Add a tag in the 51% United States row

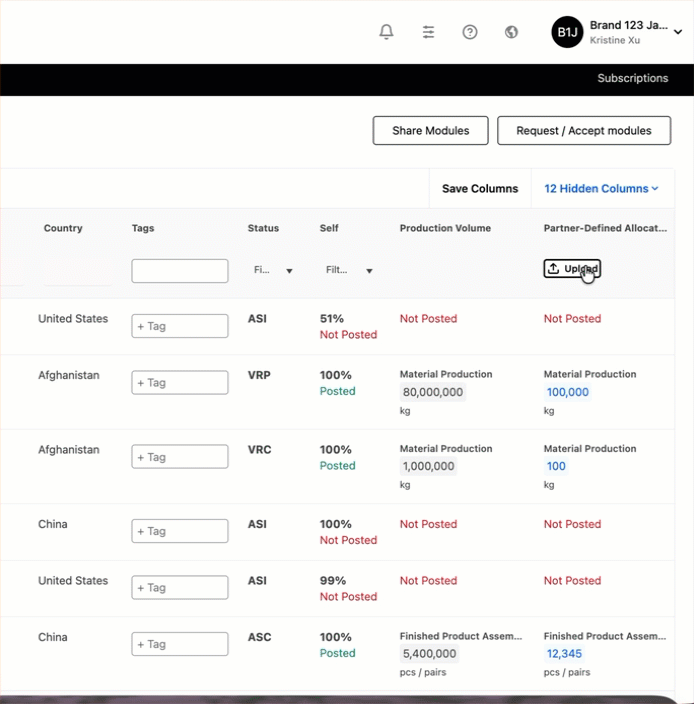coord(180,326)
